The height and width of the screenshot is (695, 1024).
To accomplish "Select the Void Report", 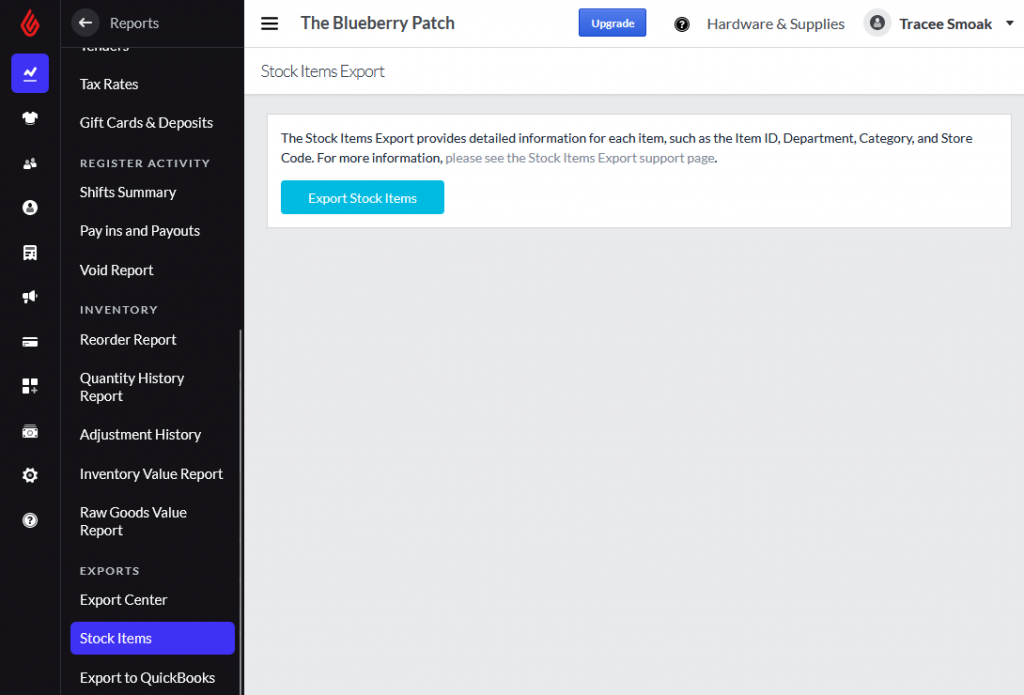I will click(115, 270).
